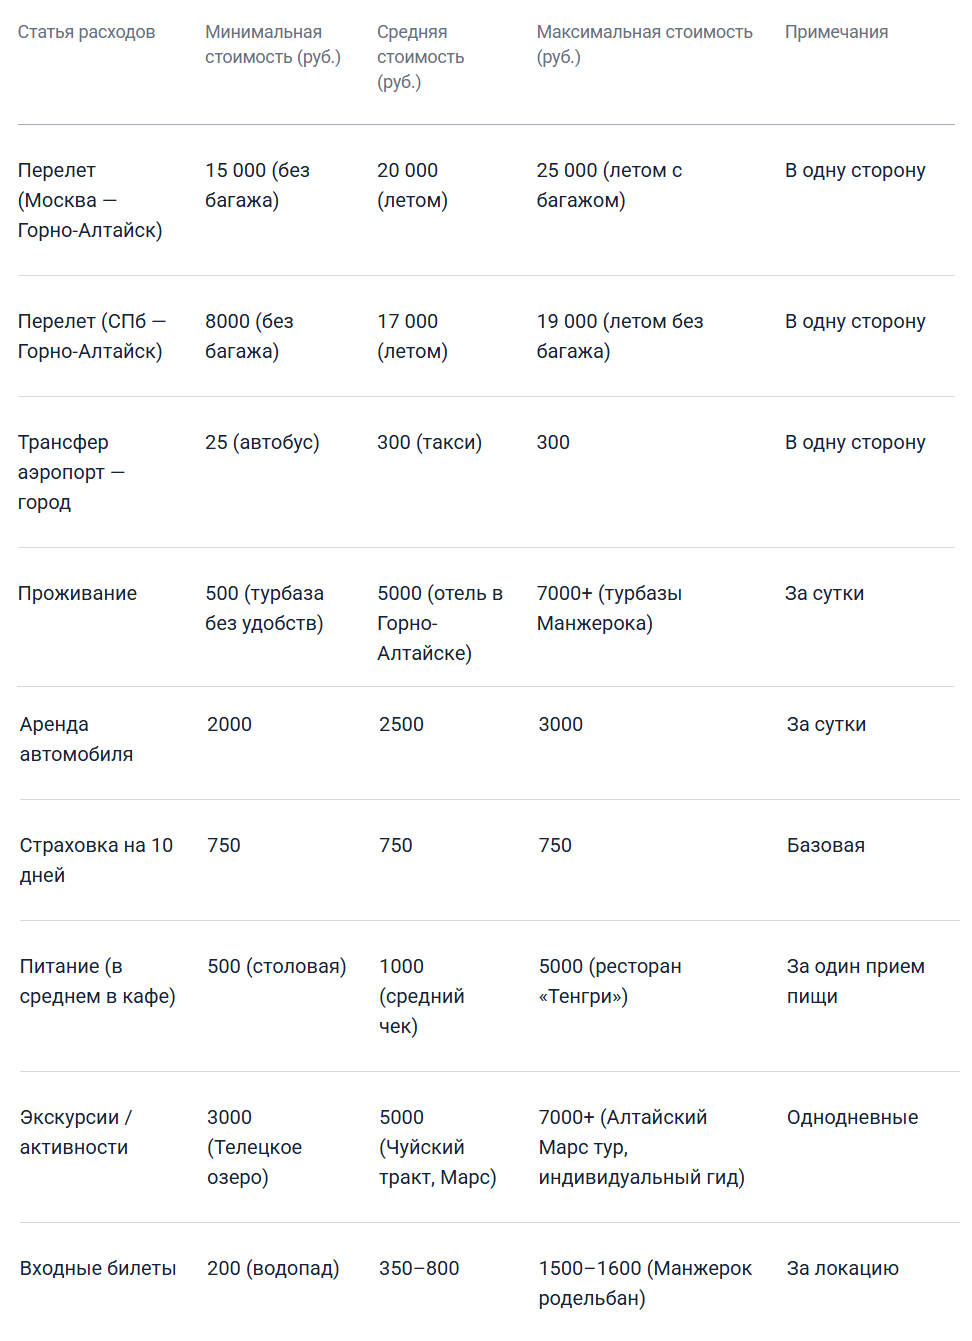Select the 'Минимальная стоимость (руб.)' header

(273, 45)
